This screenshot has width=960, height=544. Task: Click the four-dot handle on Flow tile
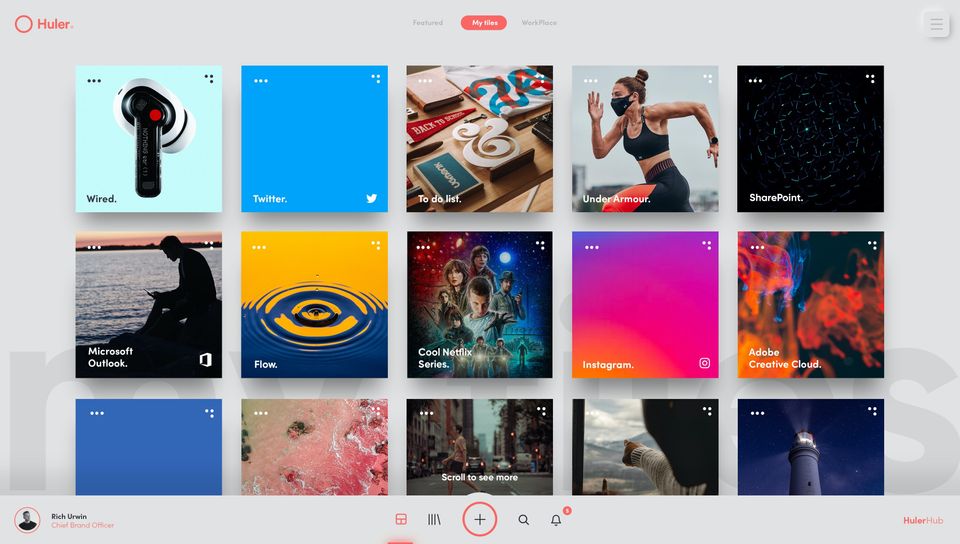[376, 245]
